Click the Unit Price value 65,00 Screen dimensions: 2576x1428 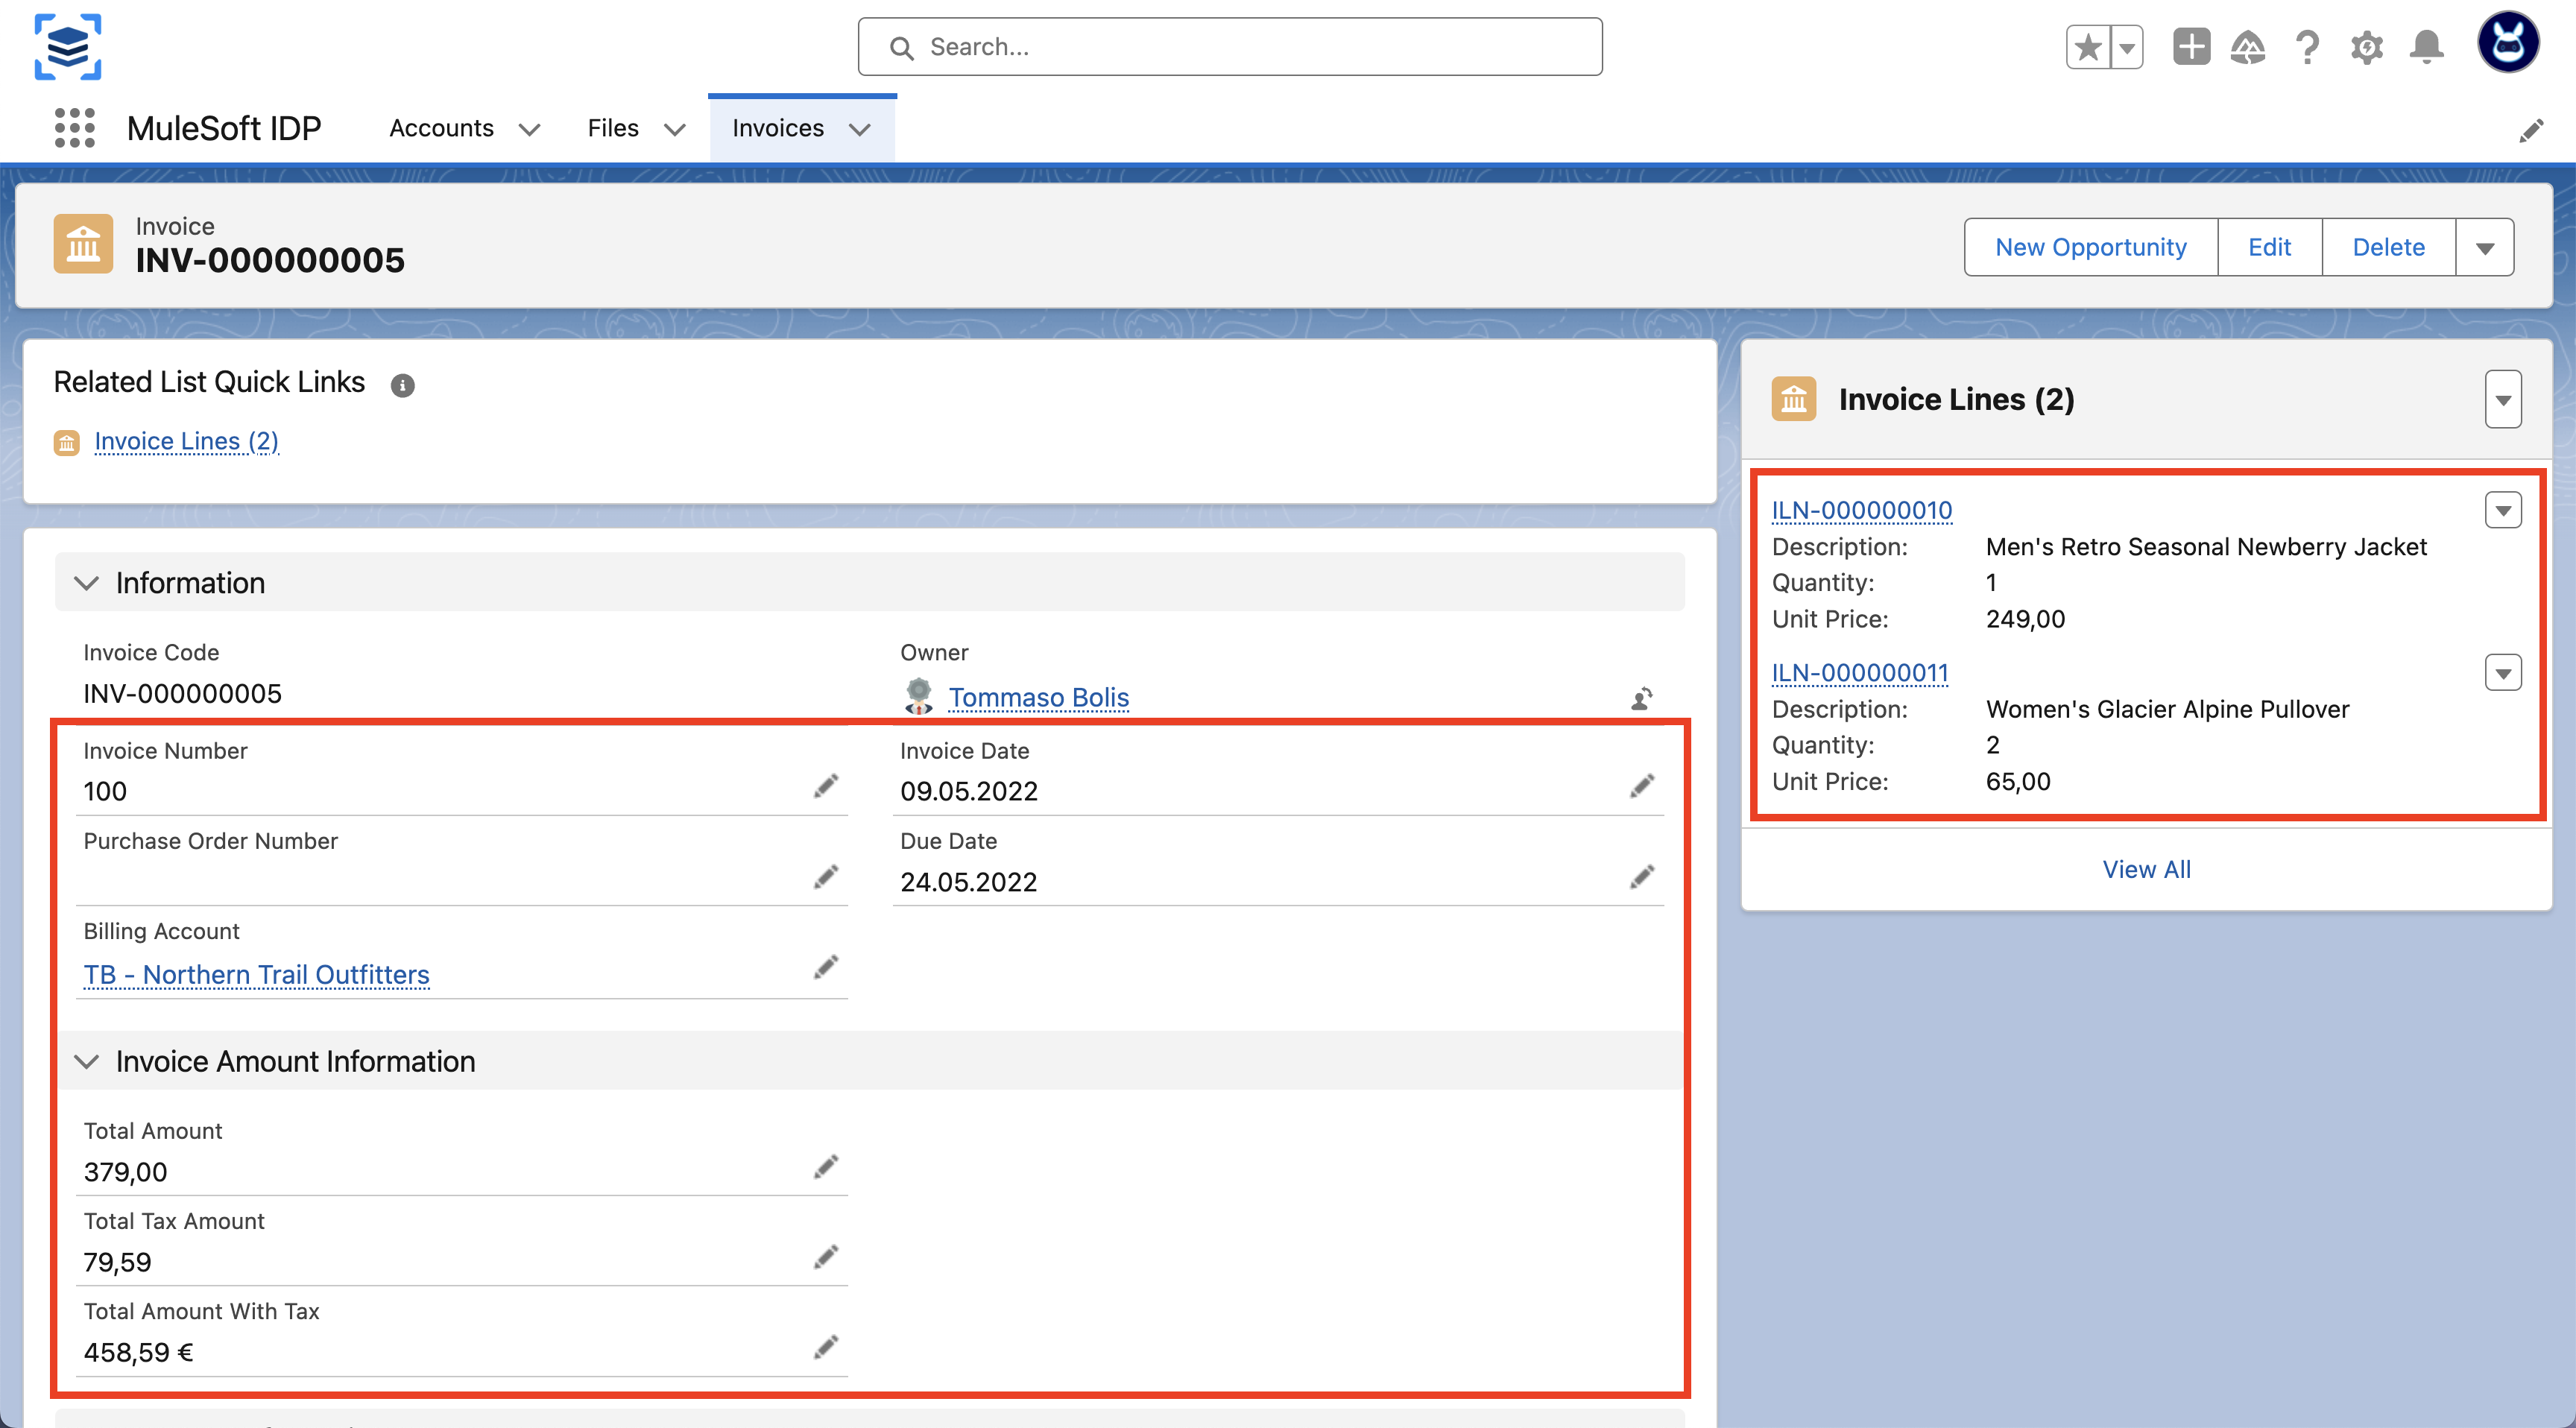click(2018, 781)
